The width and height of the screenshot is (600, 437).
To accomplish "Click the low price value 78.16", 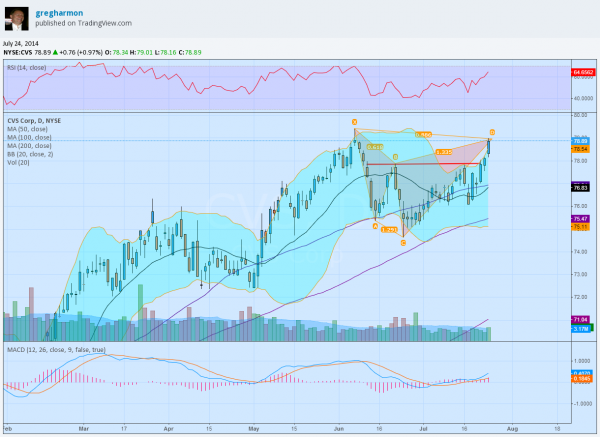I will point(168,52).
